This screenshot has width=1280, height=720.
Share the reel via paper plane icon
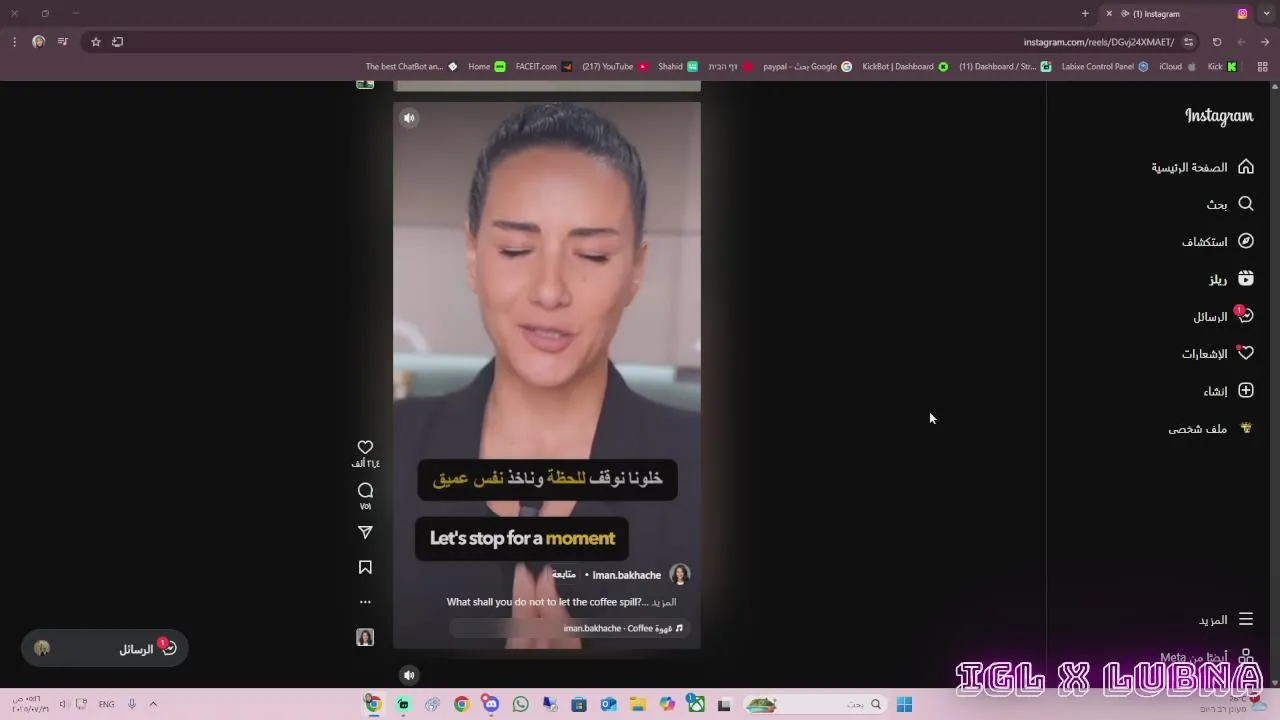[x=365, y=533]
